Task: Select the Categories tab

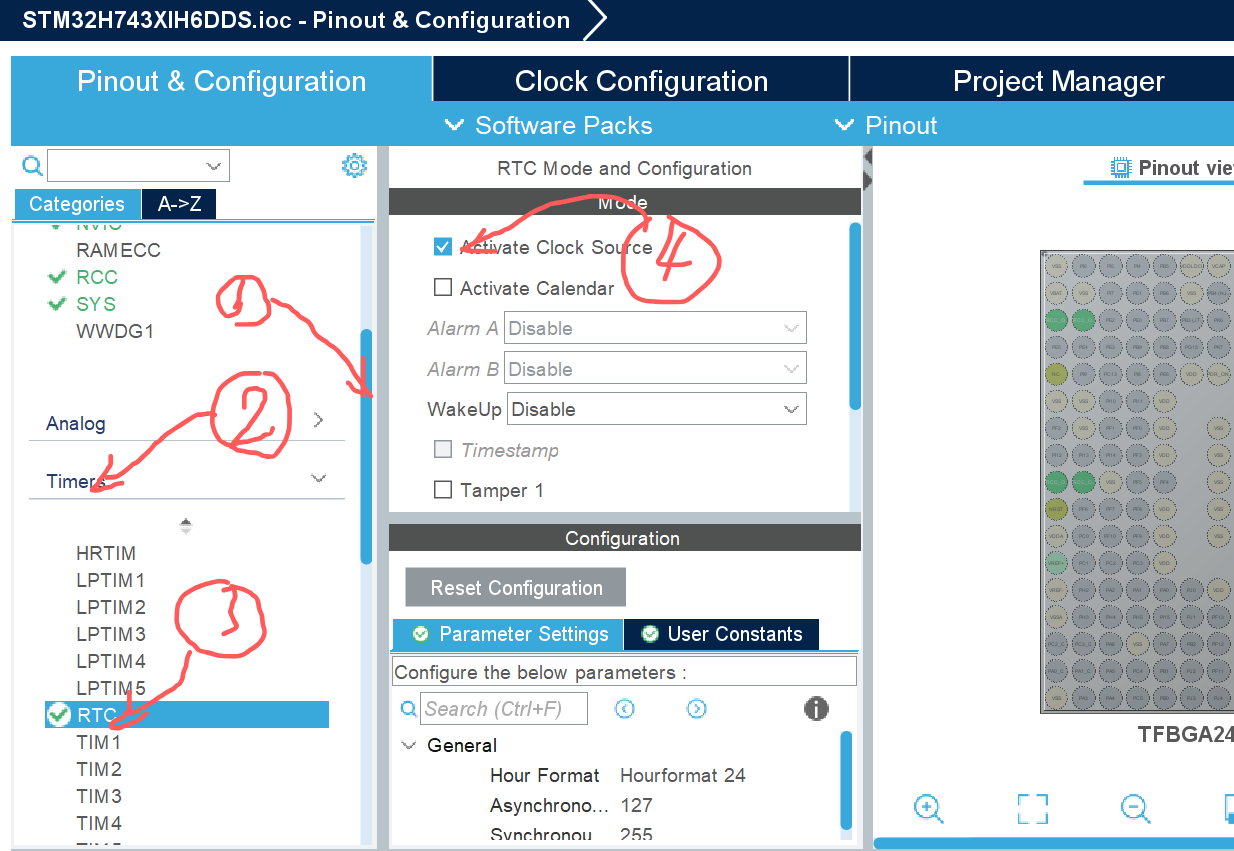Action: pos(77,204)
